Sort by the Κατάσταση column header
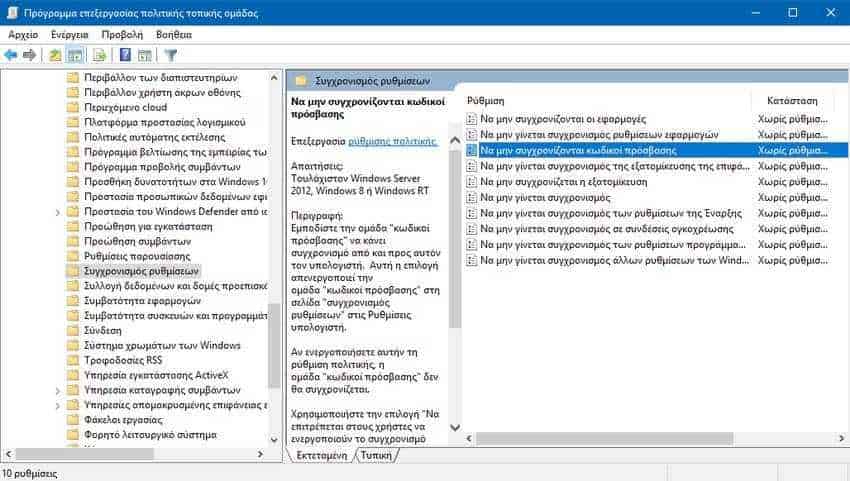 792,101
